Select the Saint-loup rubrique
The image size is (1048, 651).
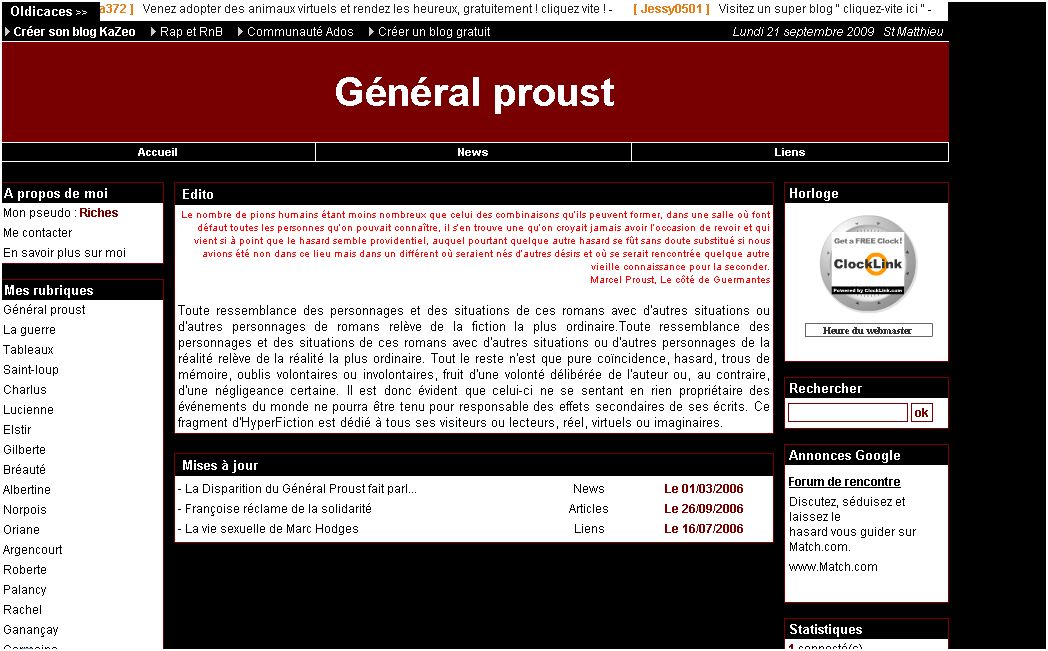pyautogui.click(x=31, y=370)
